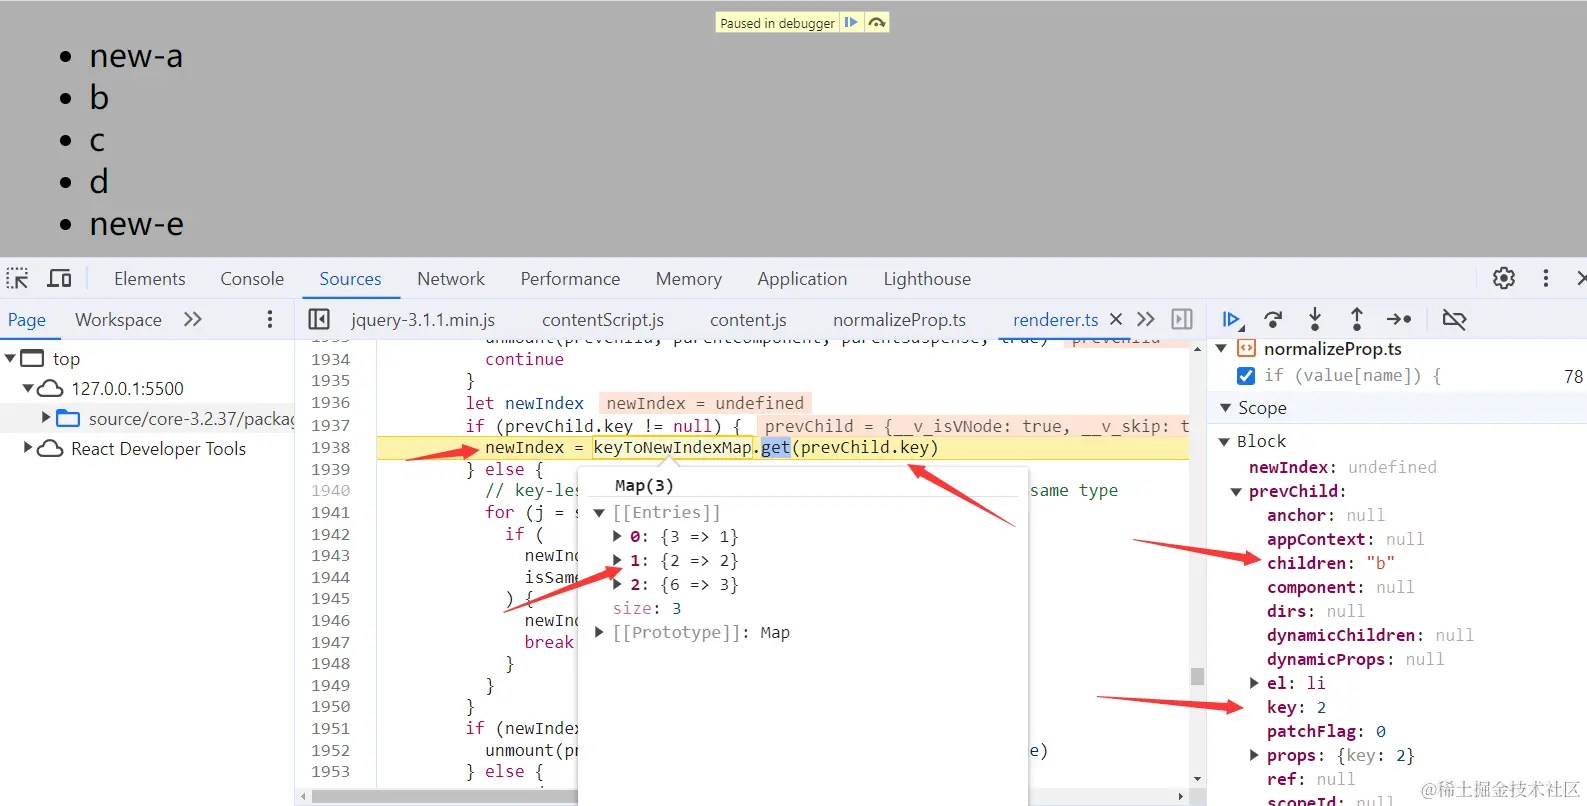Collapse the 127.0.0.1:5500 origin node
The height and width of the screenshot is (806, 1587).
click(28, 388)
